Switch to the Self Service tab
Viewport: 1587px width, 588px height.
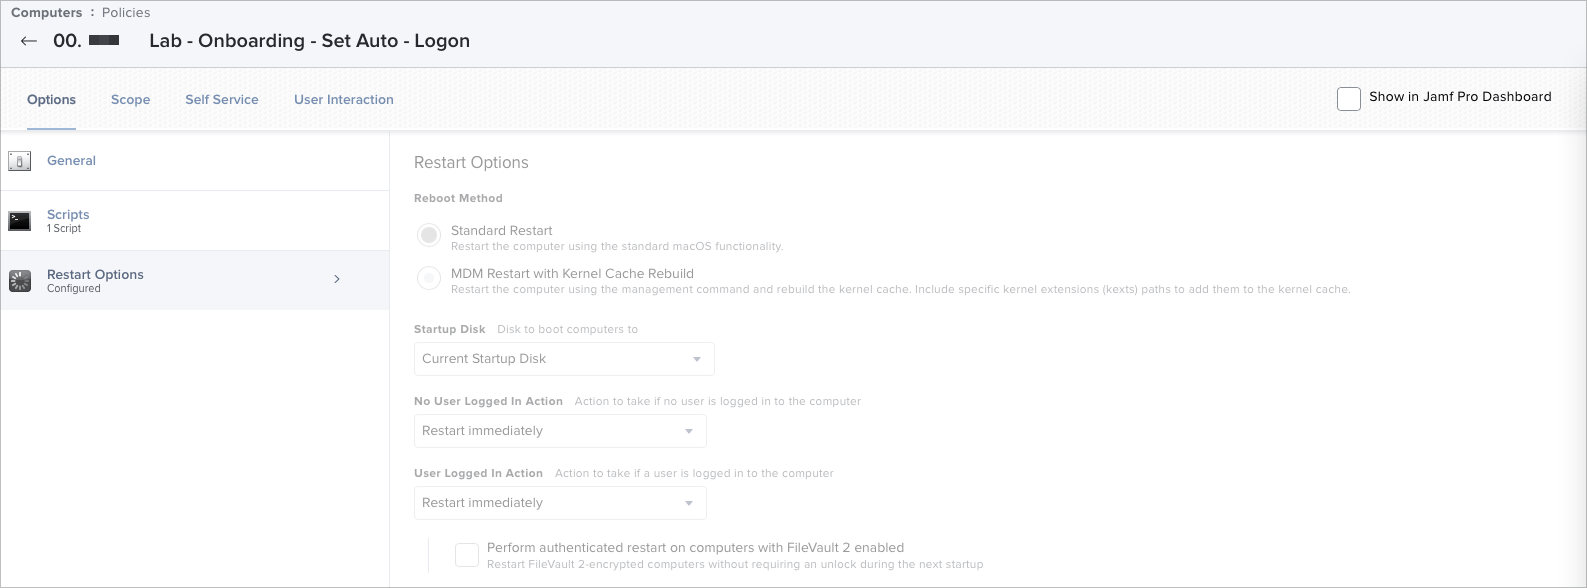(x=222, y=100)
